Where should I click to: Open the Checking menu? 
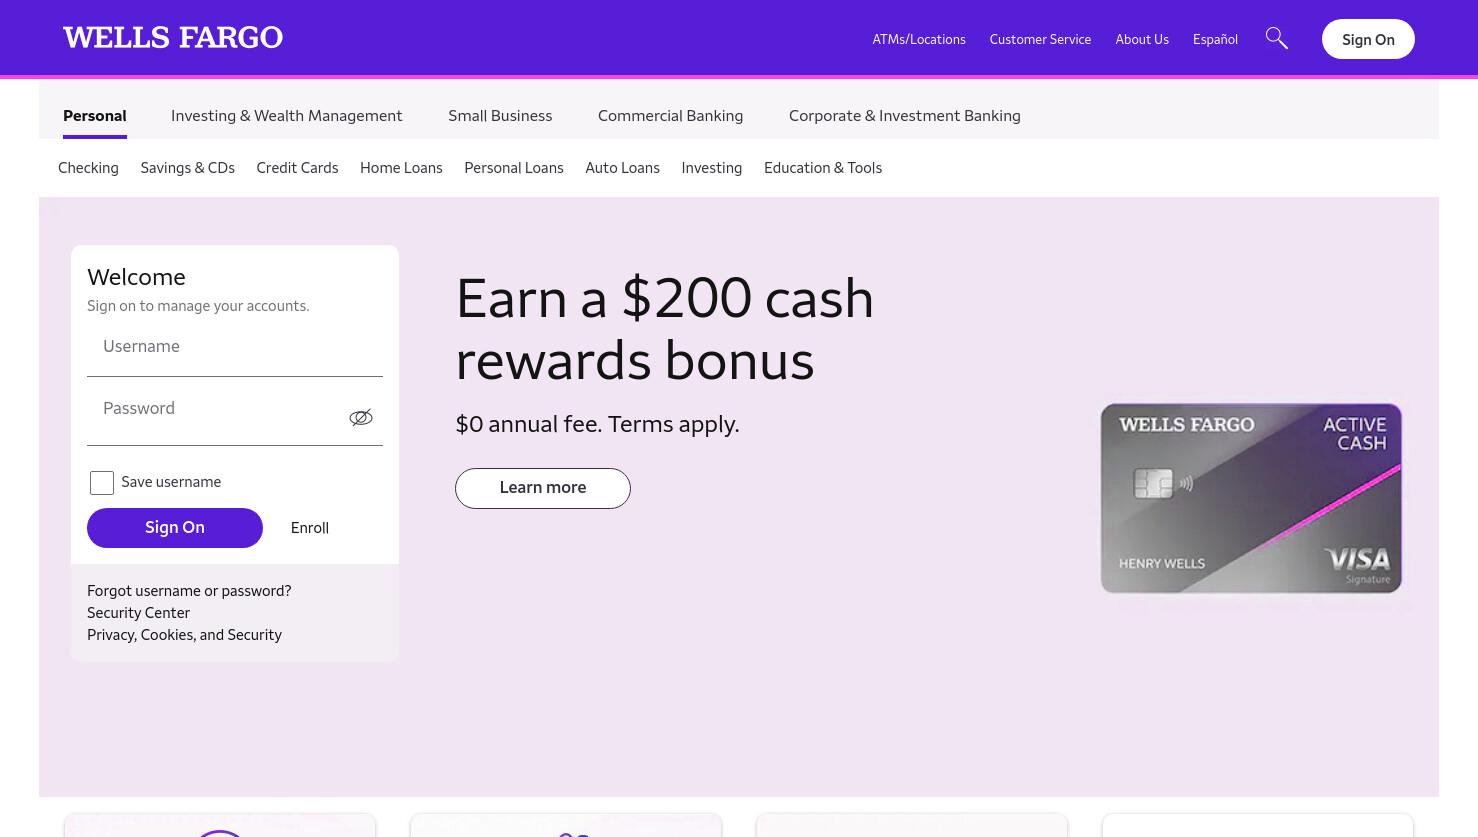pos(88,168)
